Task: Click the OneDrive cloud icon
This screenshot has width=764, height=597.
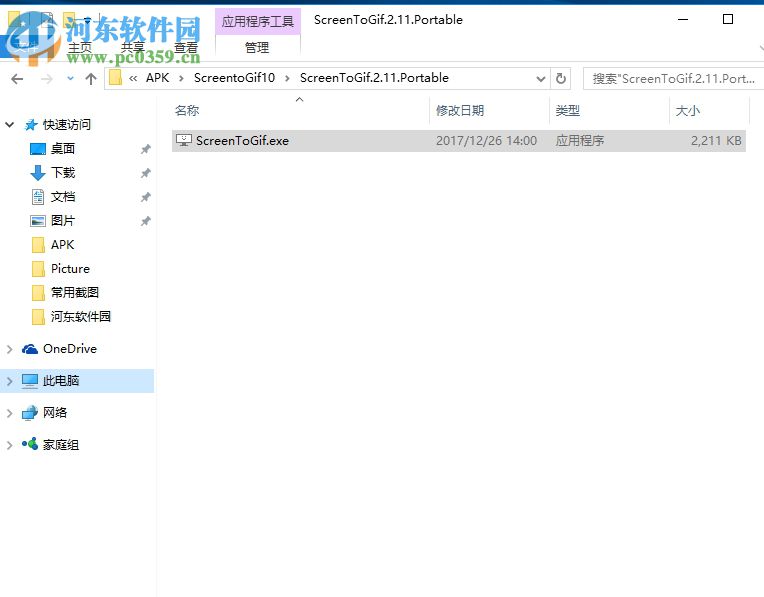Action: [30, 349]
